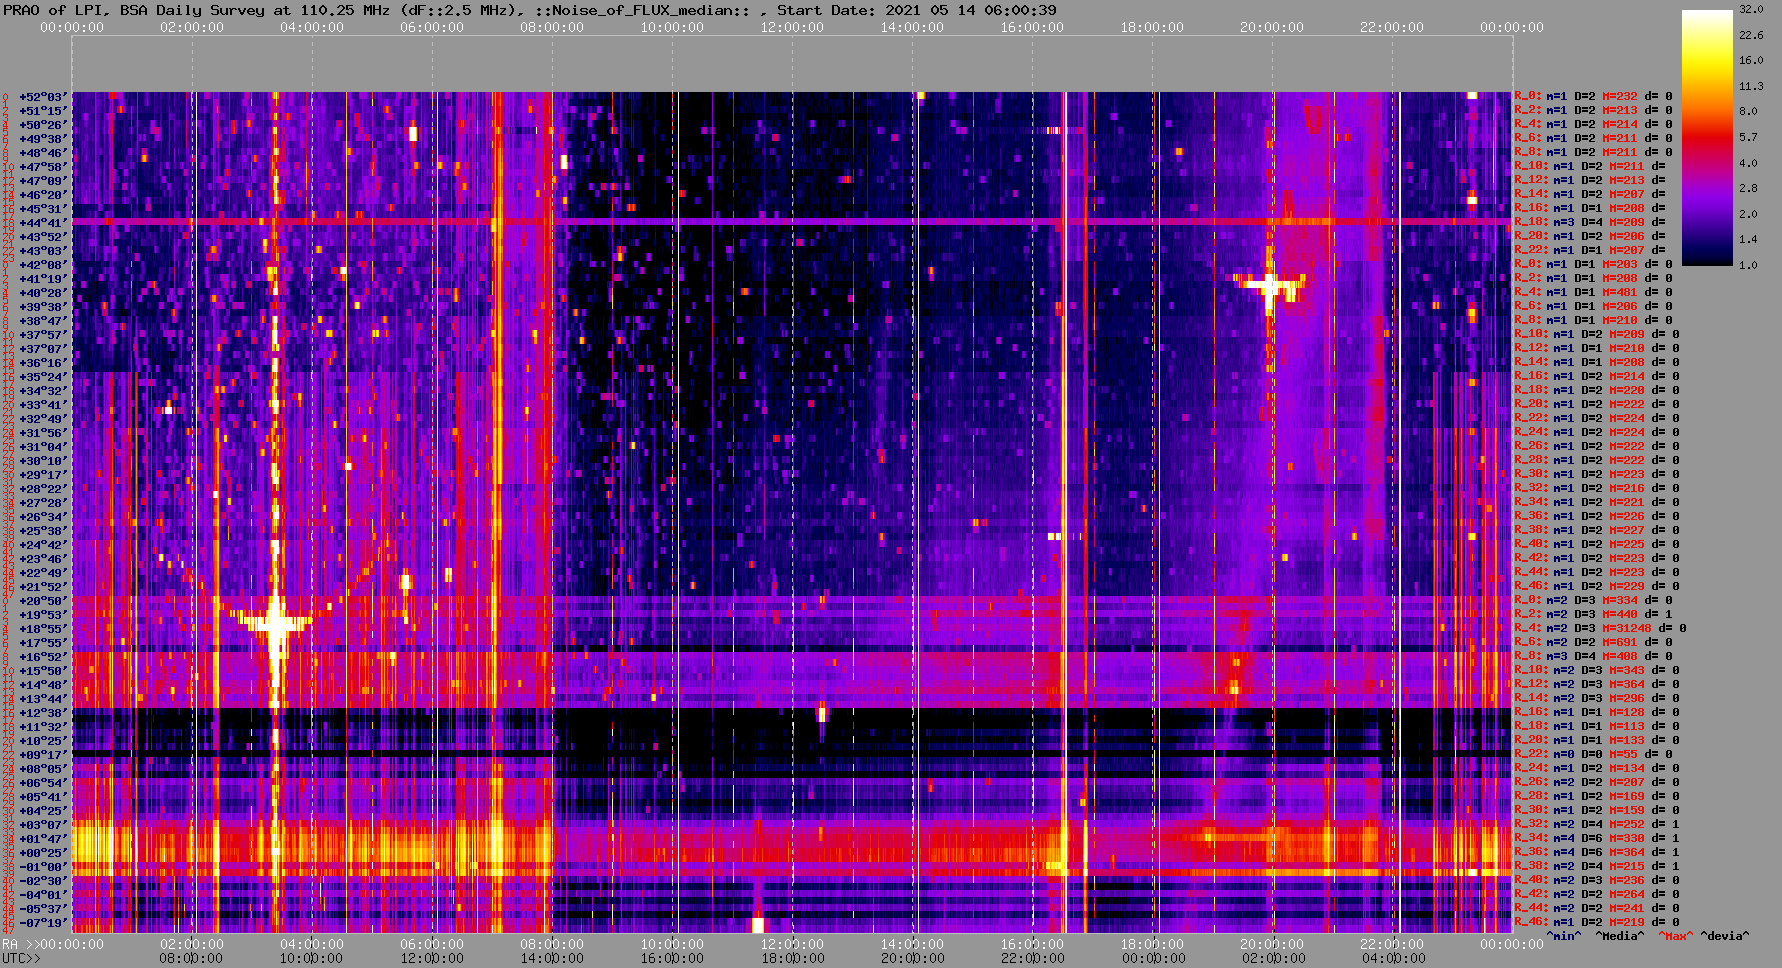This screenshot has width=1782, height=968.
Task: Click declination label +31°04'
Action: [x=43, y=447]
